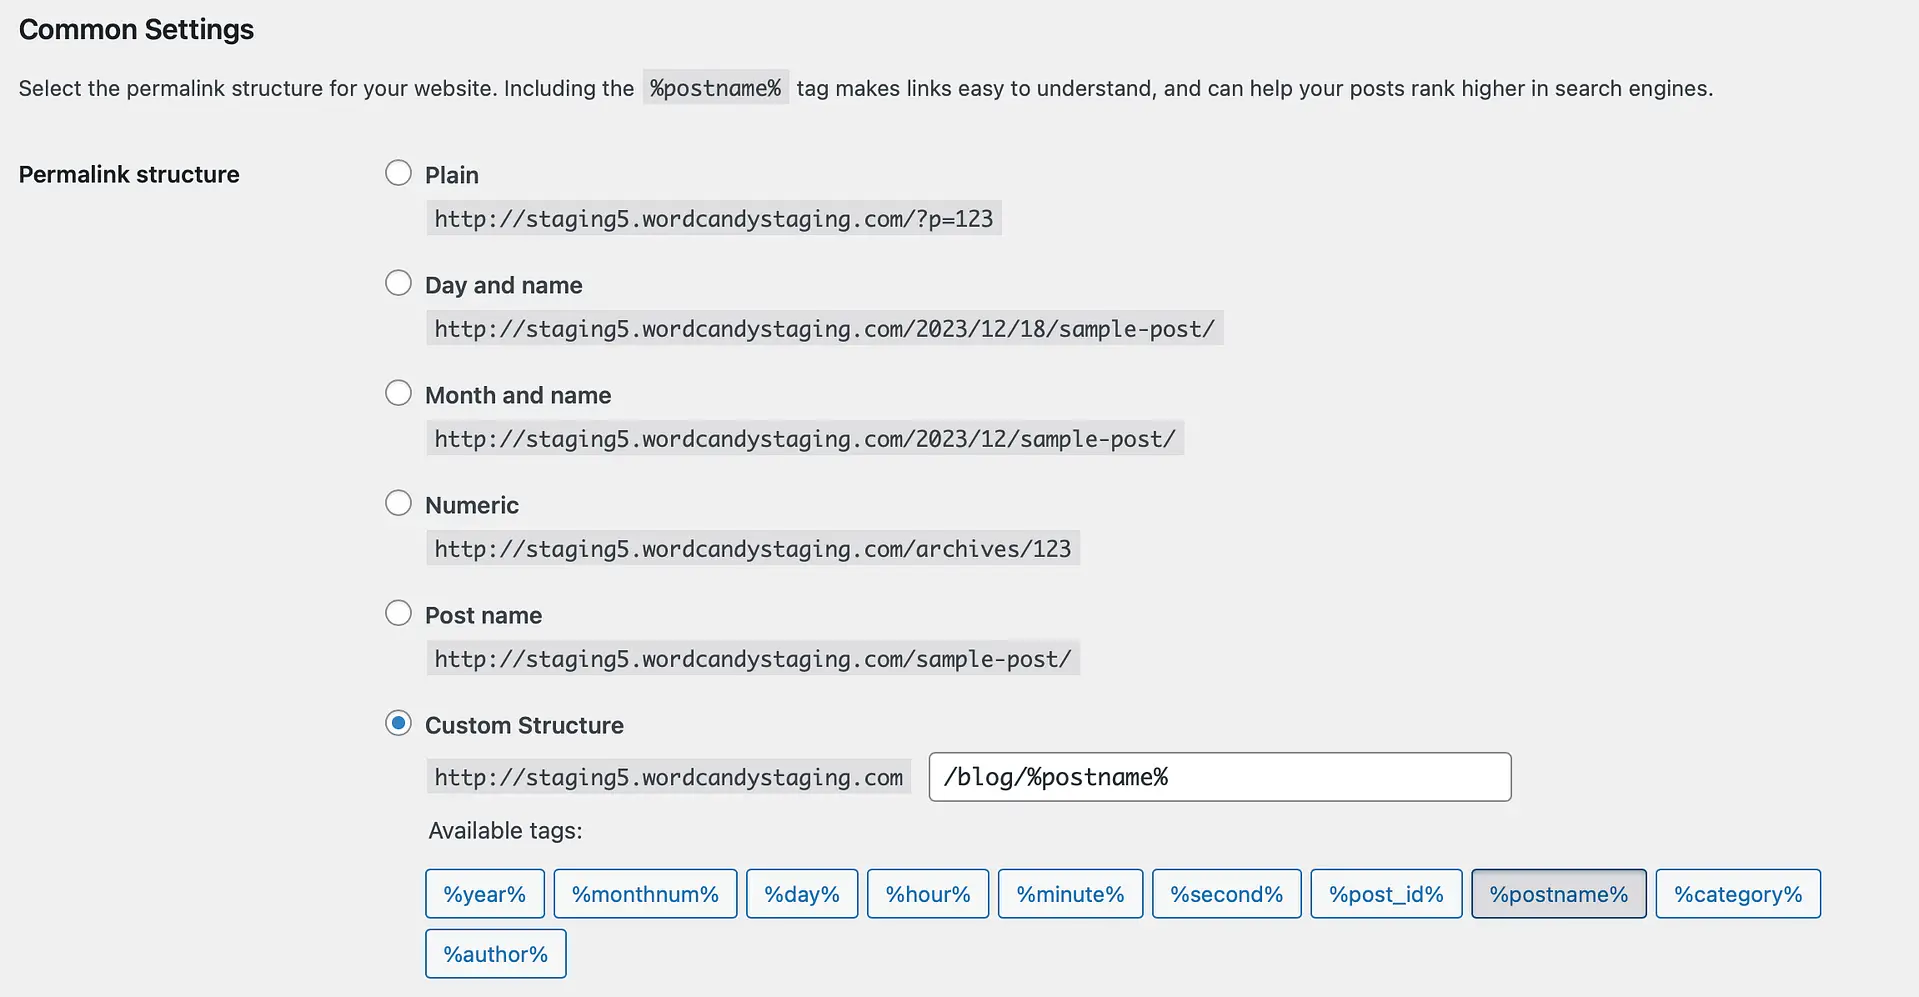1919x997 pixels.
Task: Click the Plain label text
Action: coord(452,175)
